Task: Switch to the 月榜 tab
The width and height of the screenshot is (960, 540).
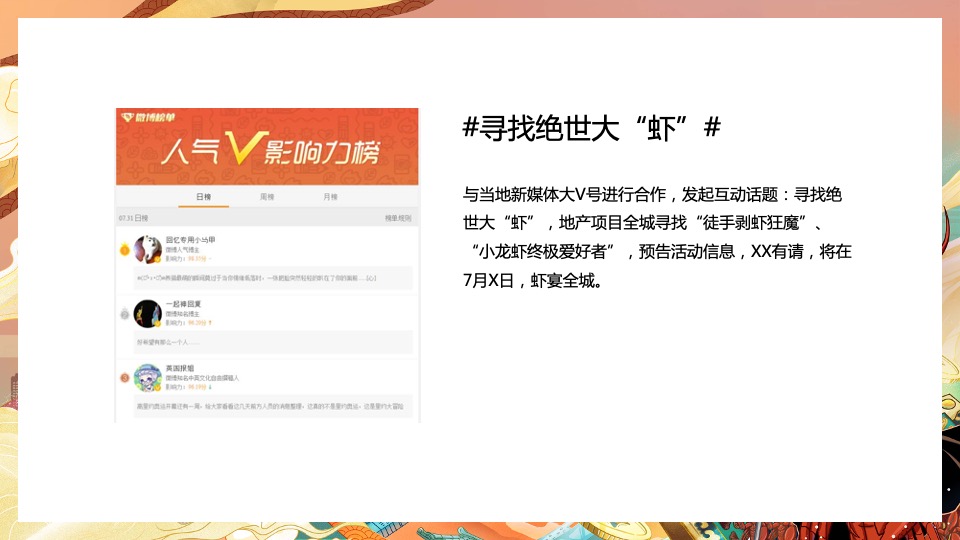Action: (x=331, y=197)
